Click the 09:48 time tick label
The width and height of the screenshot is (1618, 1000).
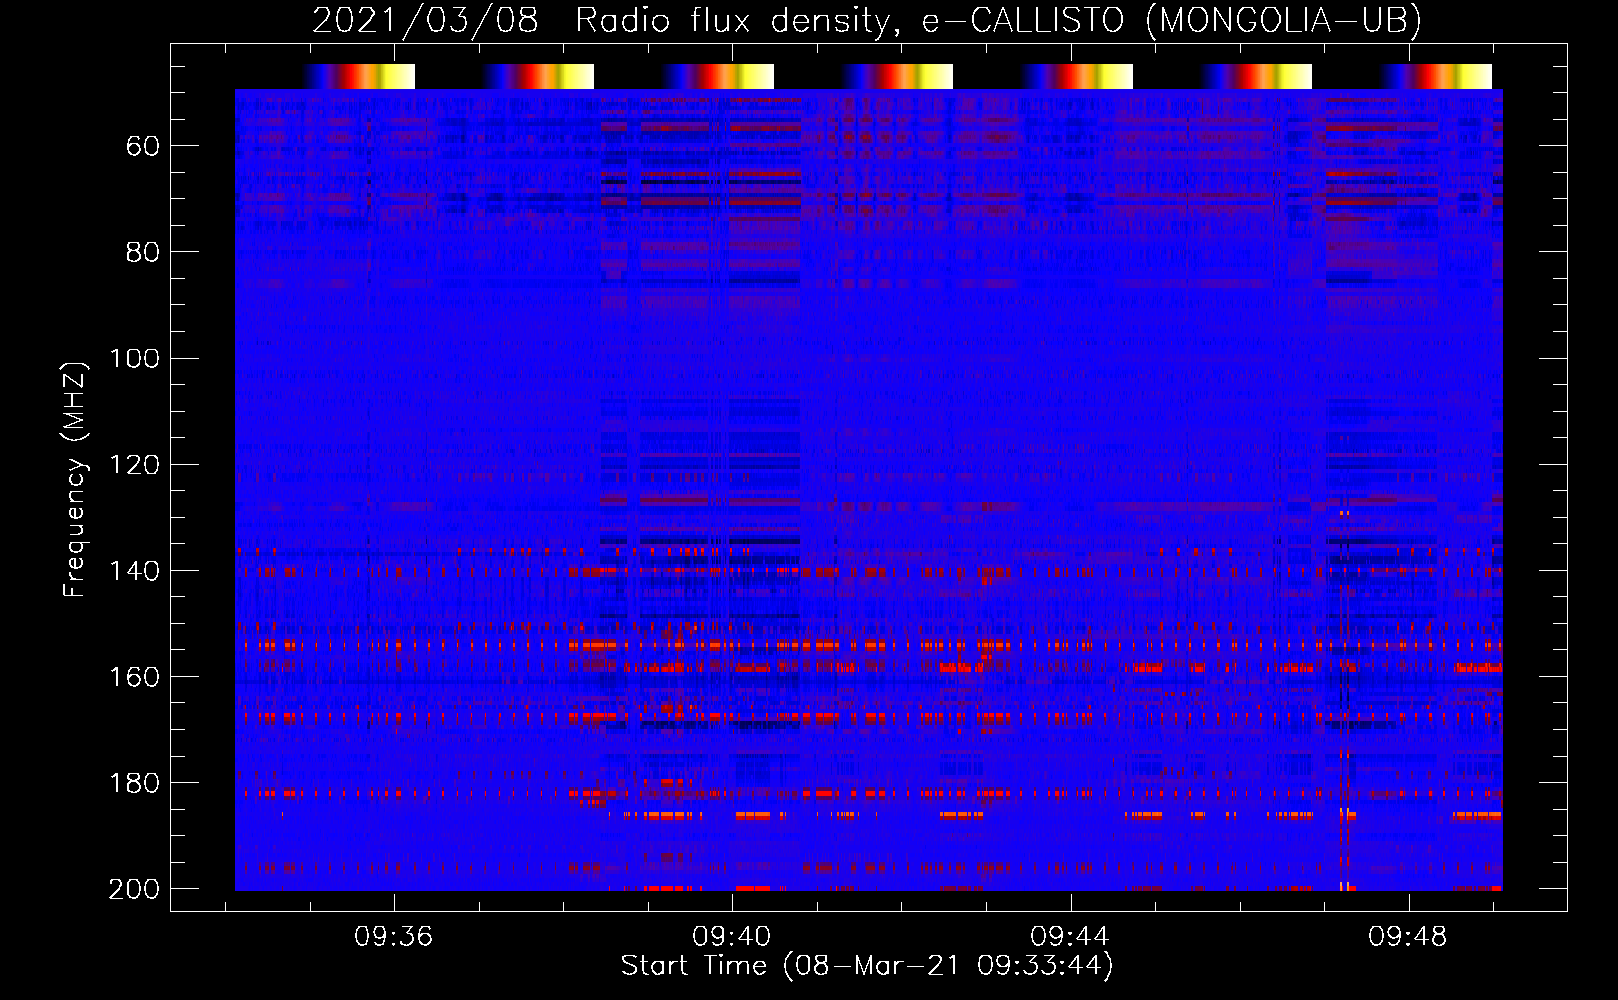(1408, 936)
